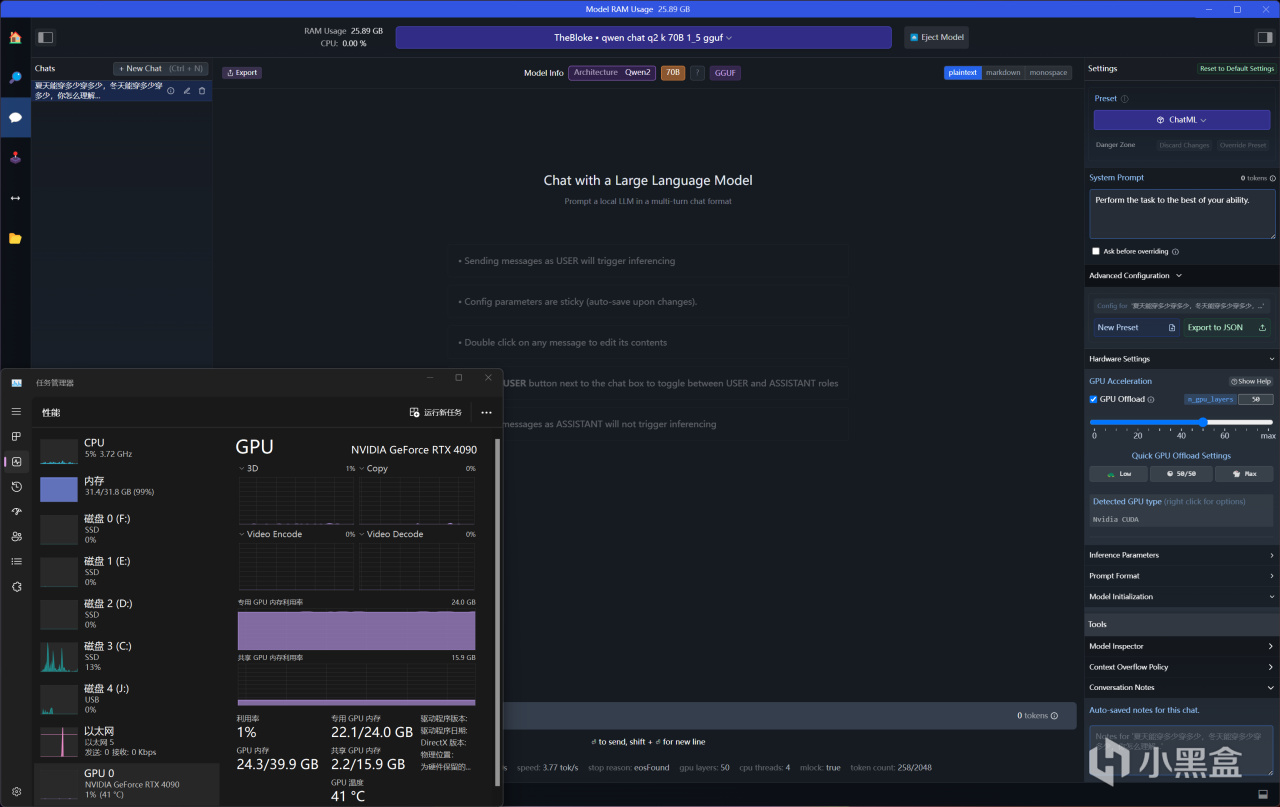Viewport: 1280px width, 807px height.
Task: Open App history in Task Manager
Action: tap(16, 486)
